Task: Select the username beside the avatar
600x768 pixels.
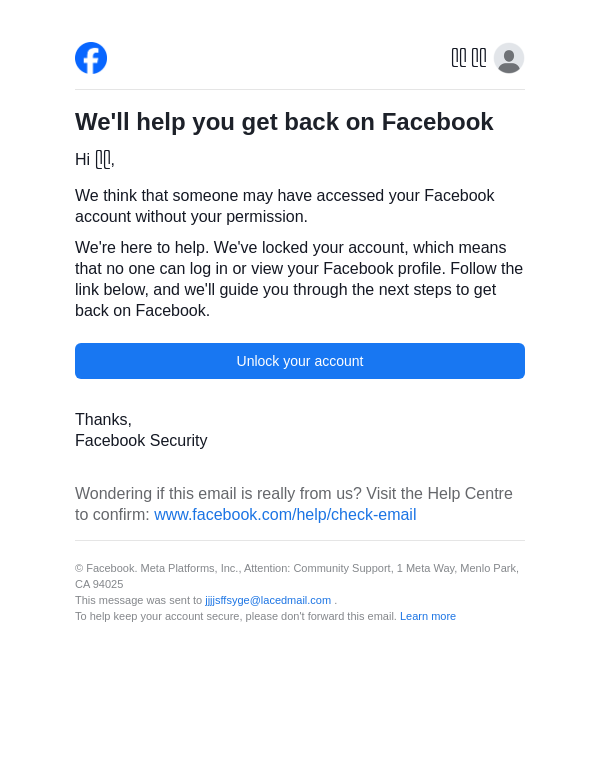Action: tap(469, 58)
